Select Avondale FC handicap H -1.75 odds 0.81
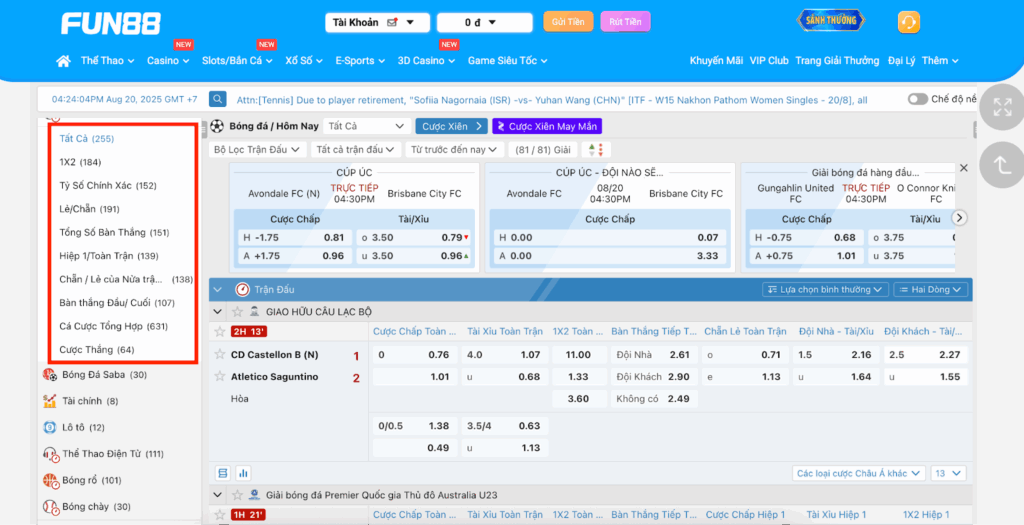1024x525 pixels. (x=294, y=238)
